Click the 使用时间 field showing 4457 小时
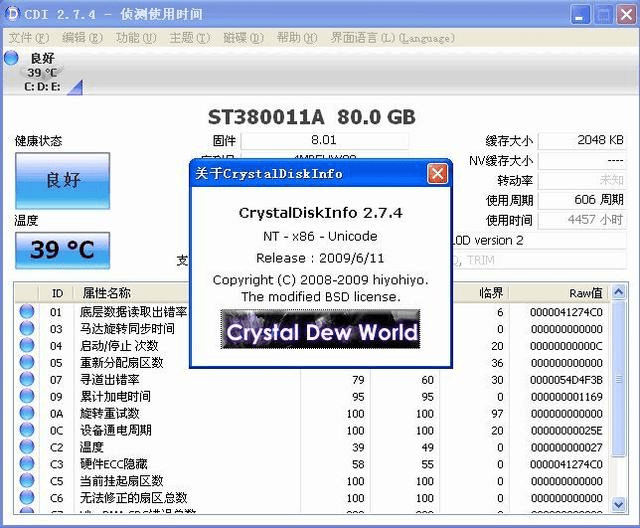 [x=582, y=220]
